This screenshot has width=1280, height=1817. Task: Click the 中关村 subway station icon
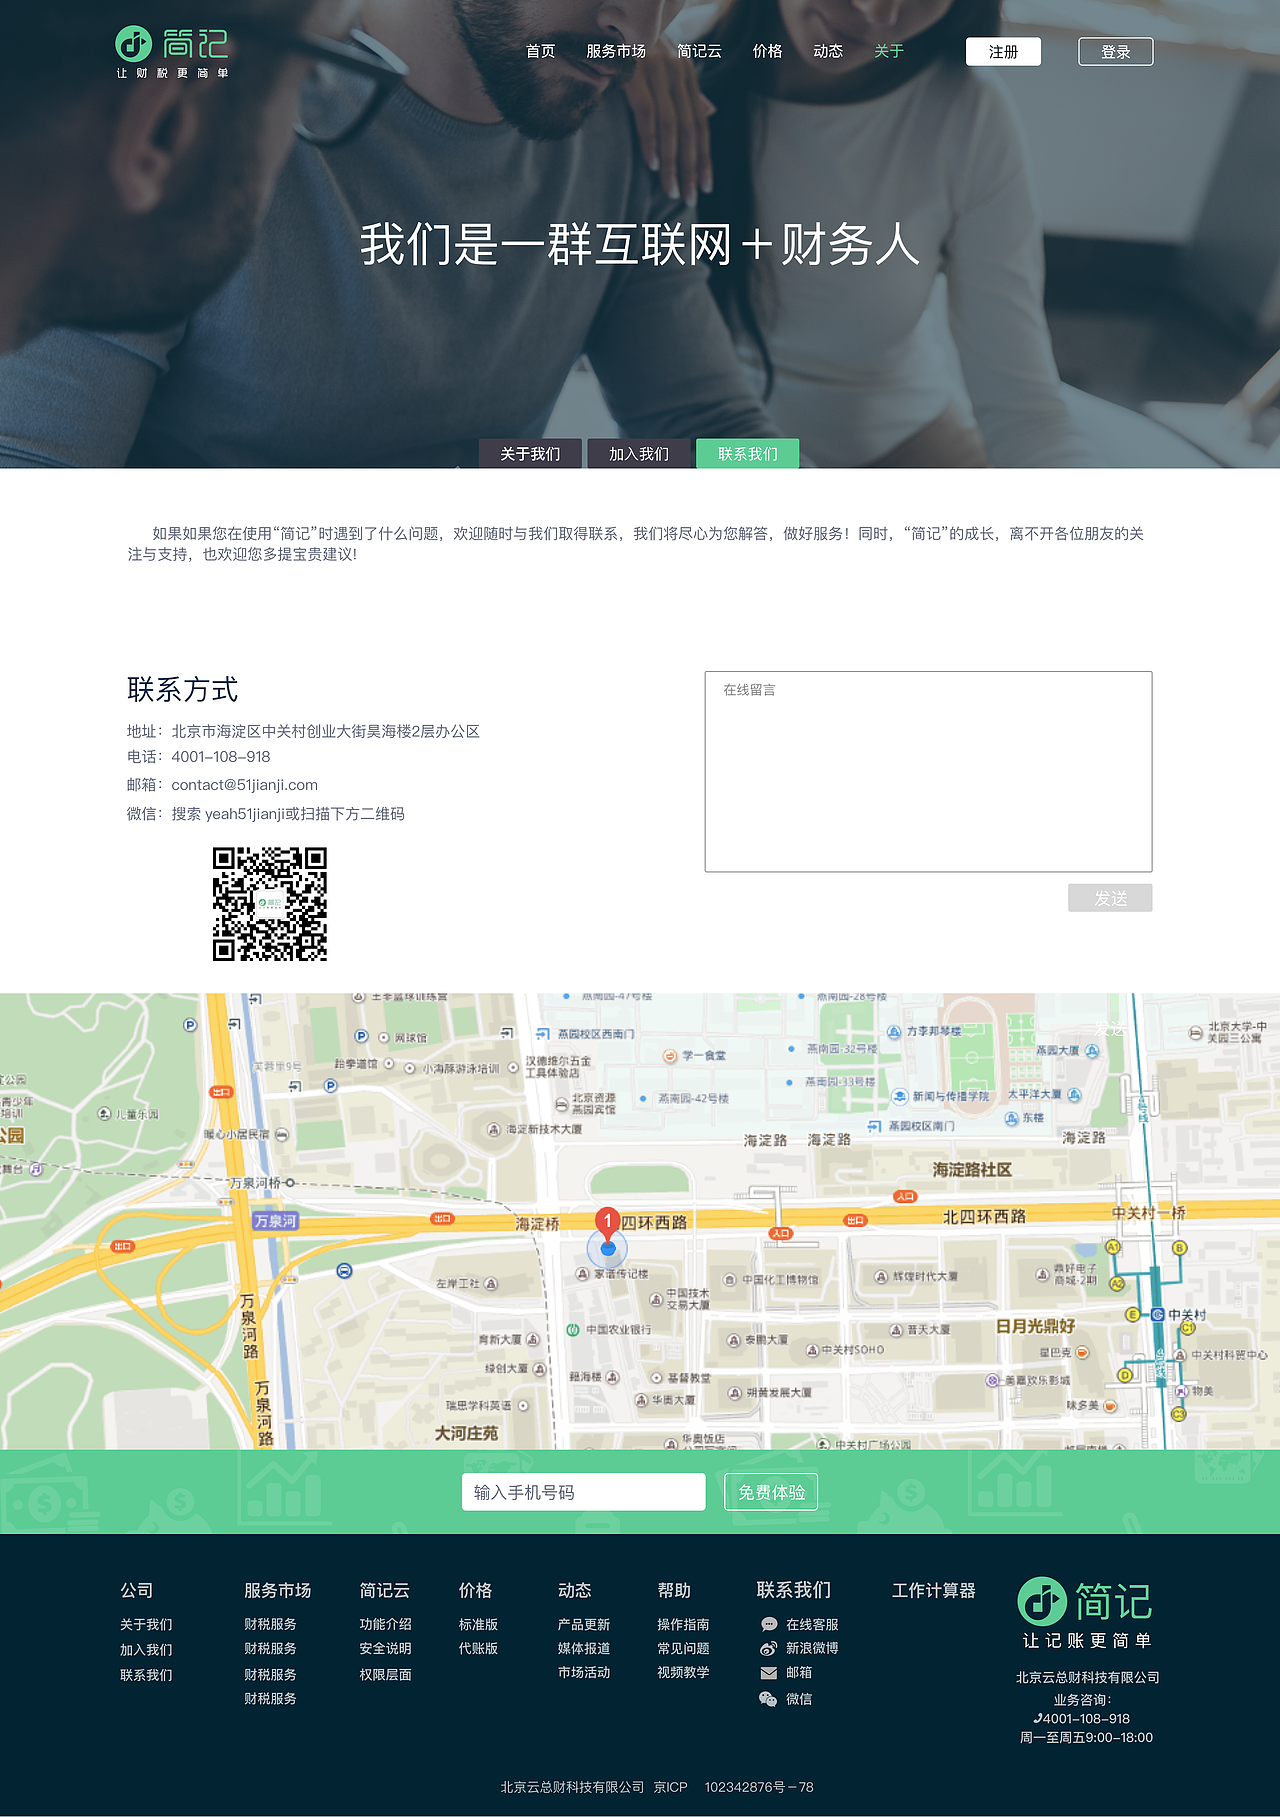point(1158,1314)
